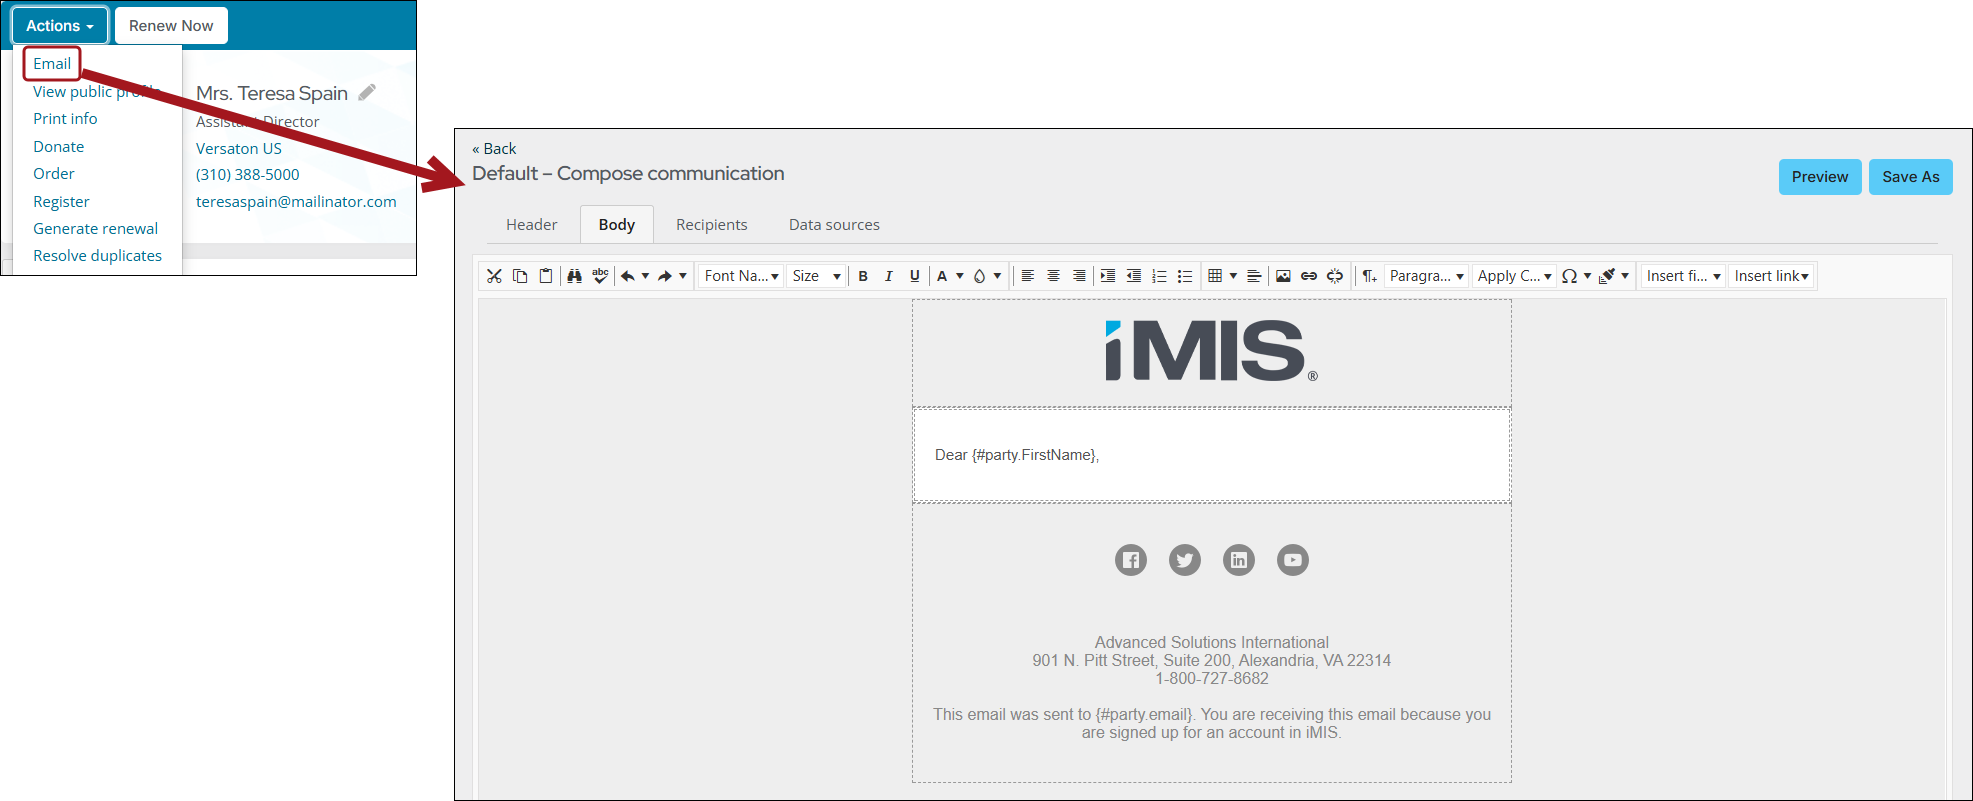Choose Print info from Actions menu

click(x=65, y=119)
